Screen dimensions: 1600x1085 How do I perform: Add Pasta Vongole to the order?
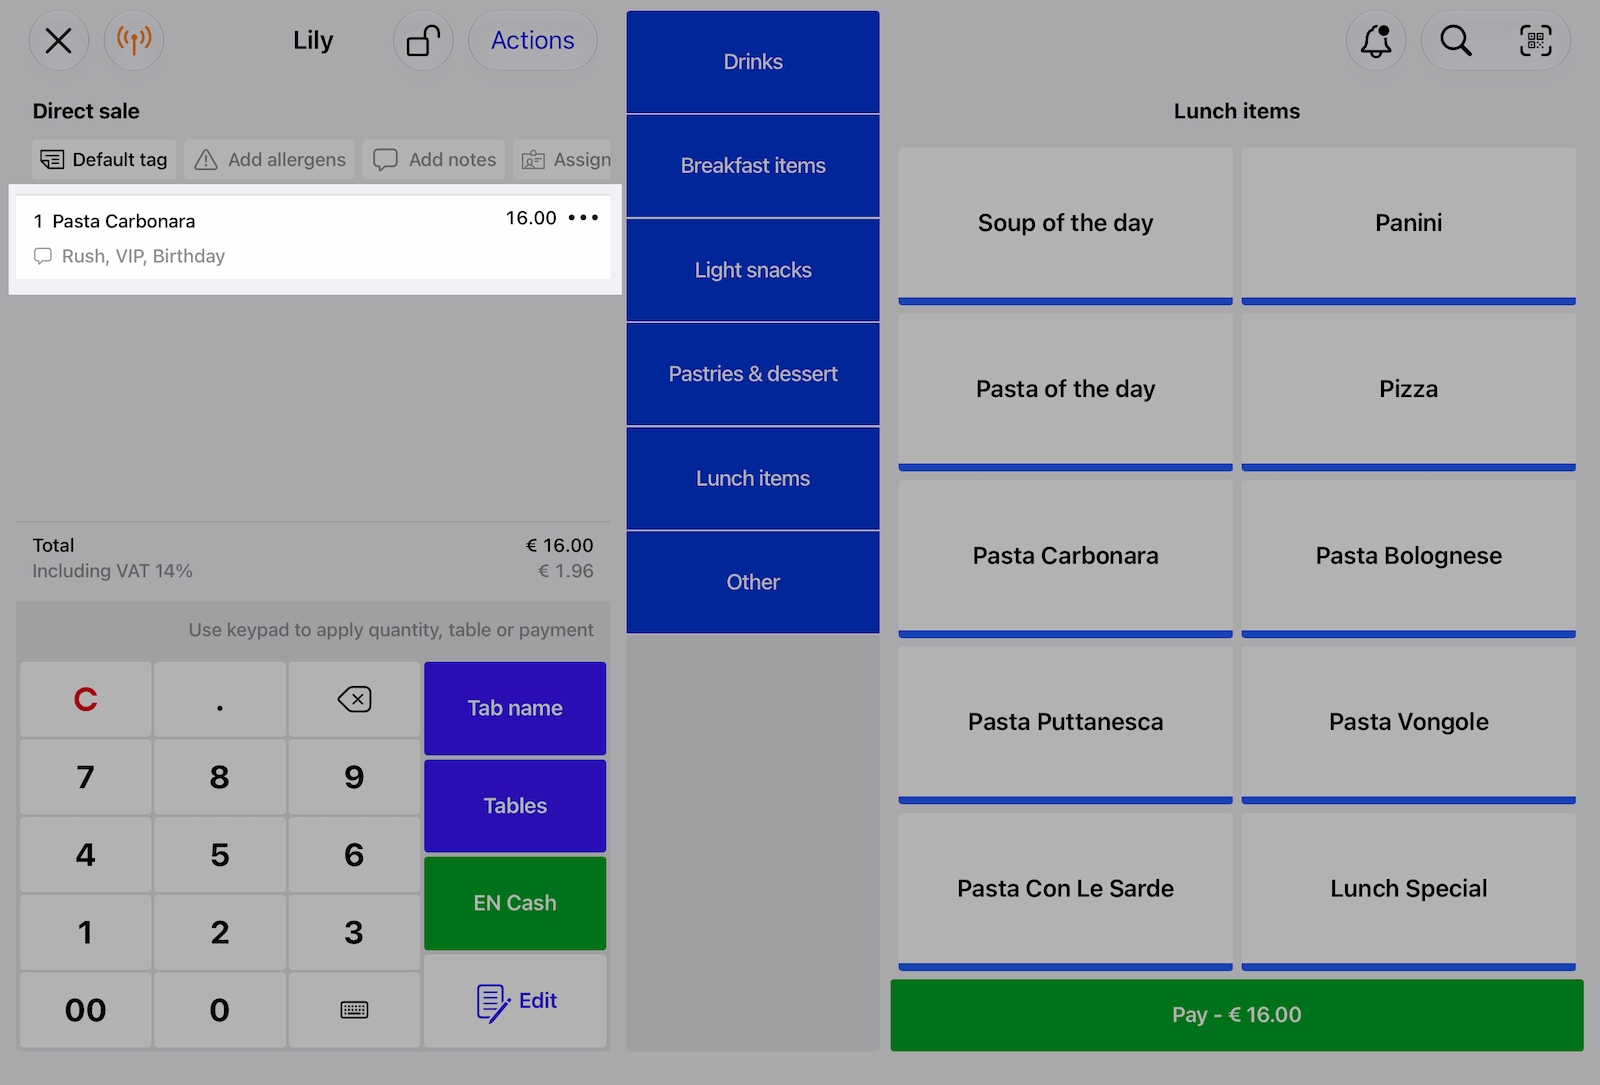pos(1408,724)
